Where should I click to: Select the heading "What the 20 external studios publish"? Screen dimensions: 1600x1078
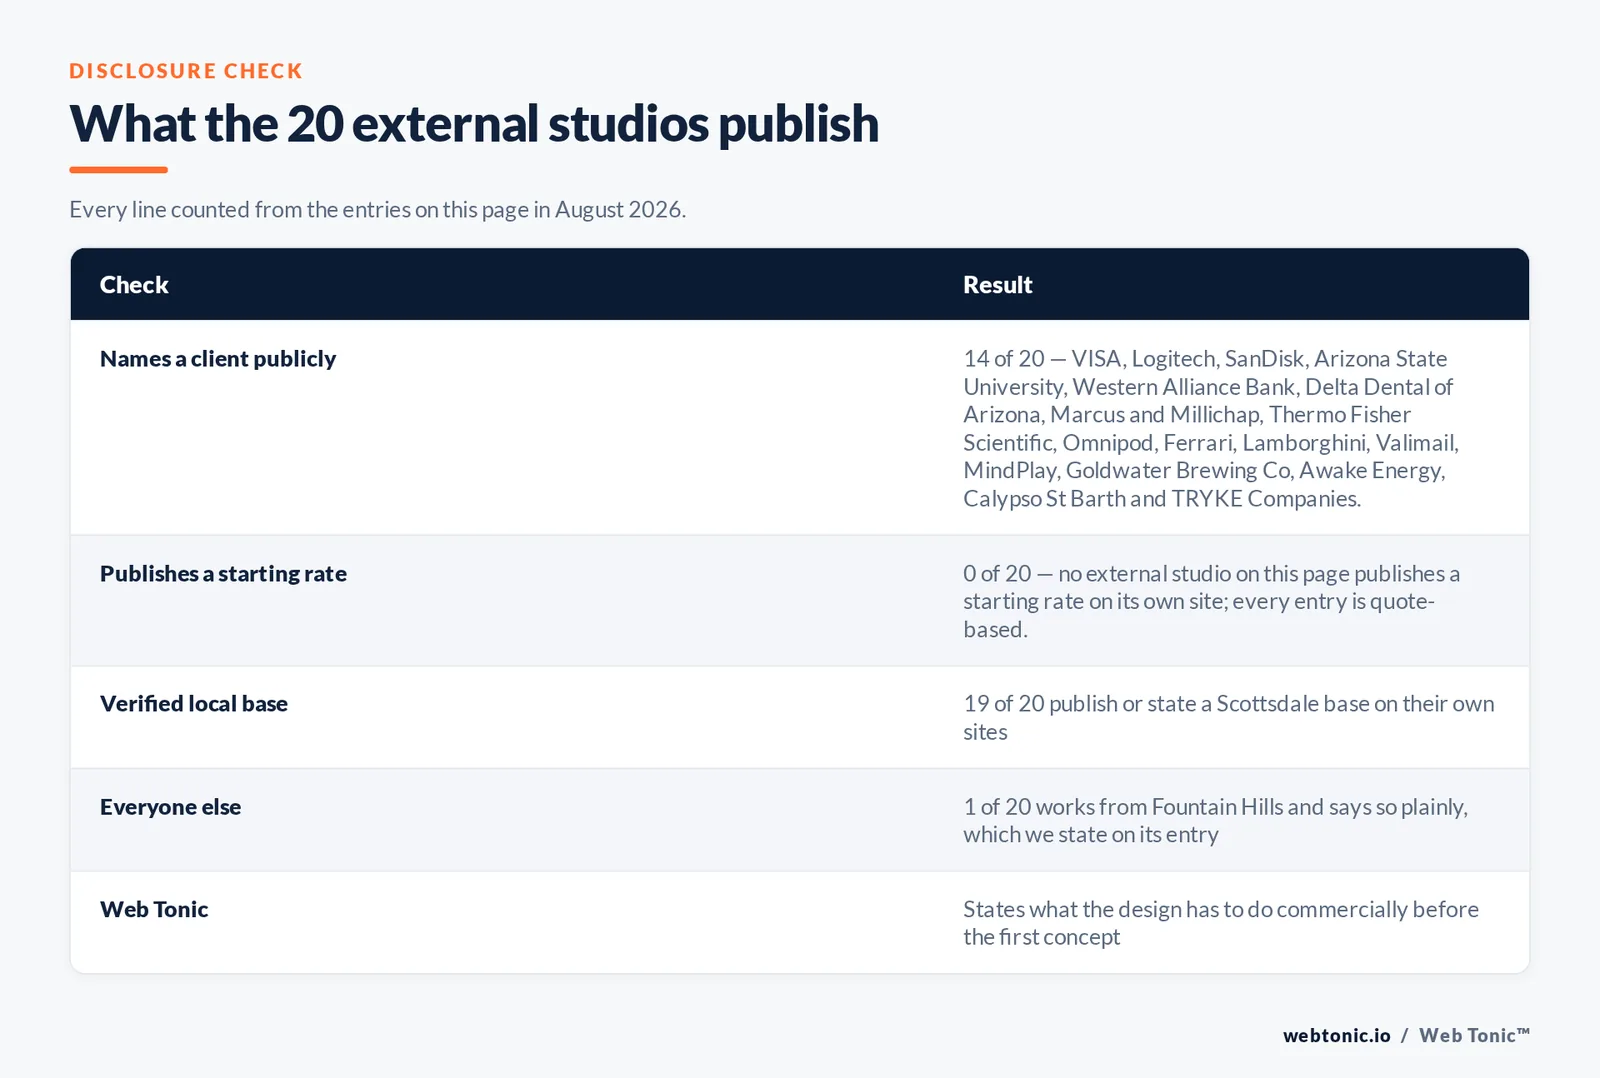[474, 124]
